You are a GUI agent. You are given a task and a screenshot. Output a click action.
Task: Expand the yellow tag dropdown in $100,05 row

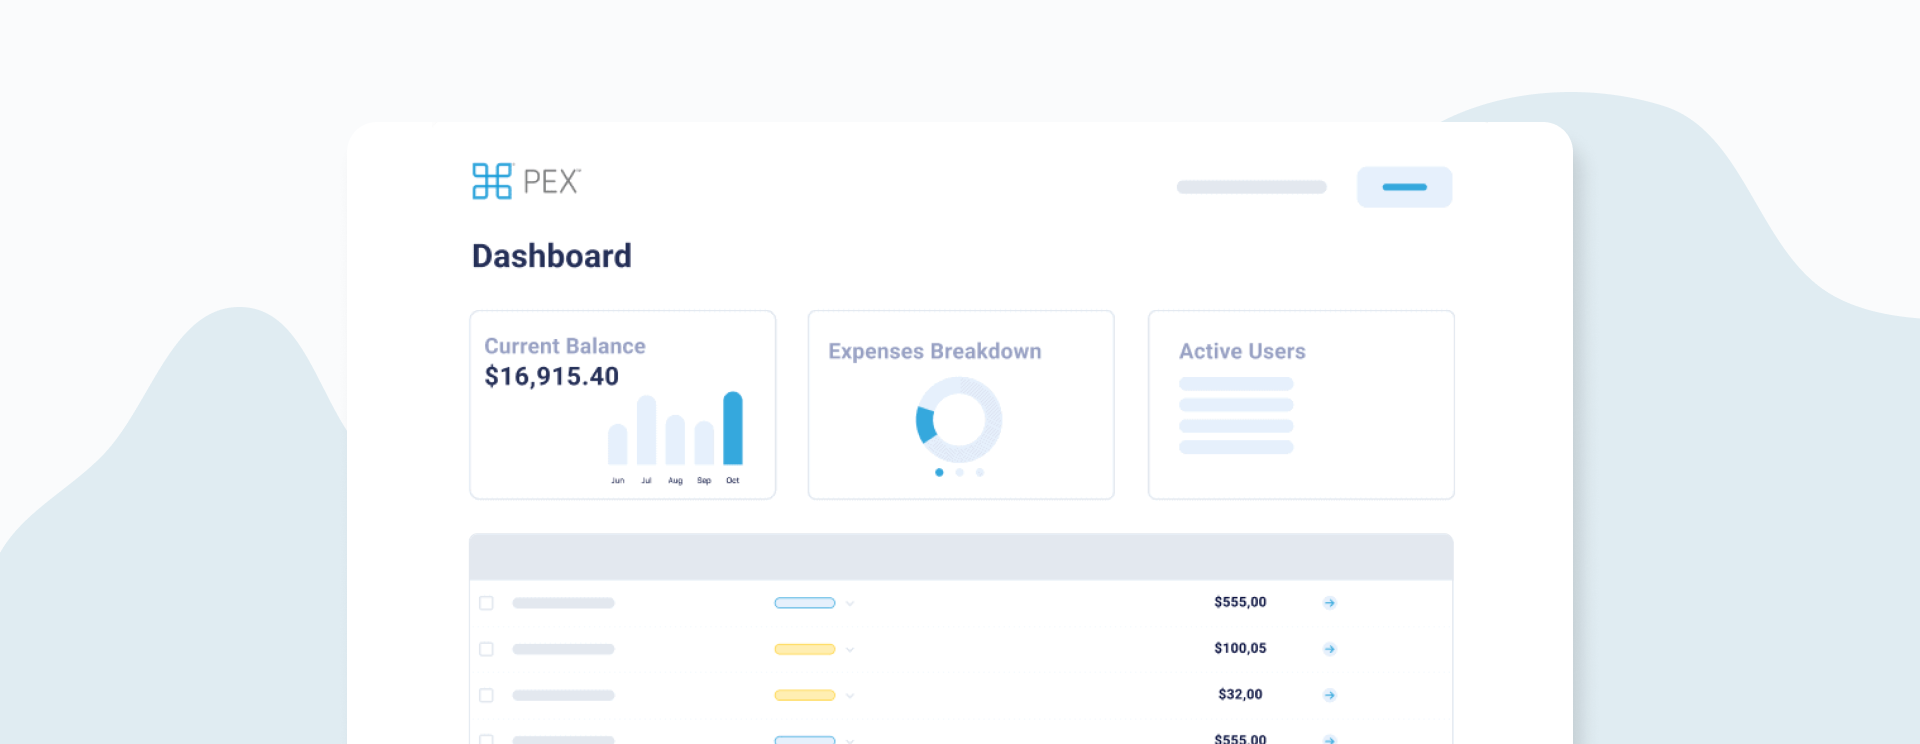[x=849, y=650]
